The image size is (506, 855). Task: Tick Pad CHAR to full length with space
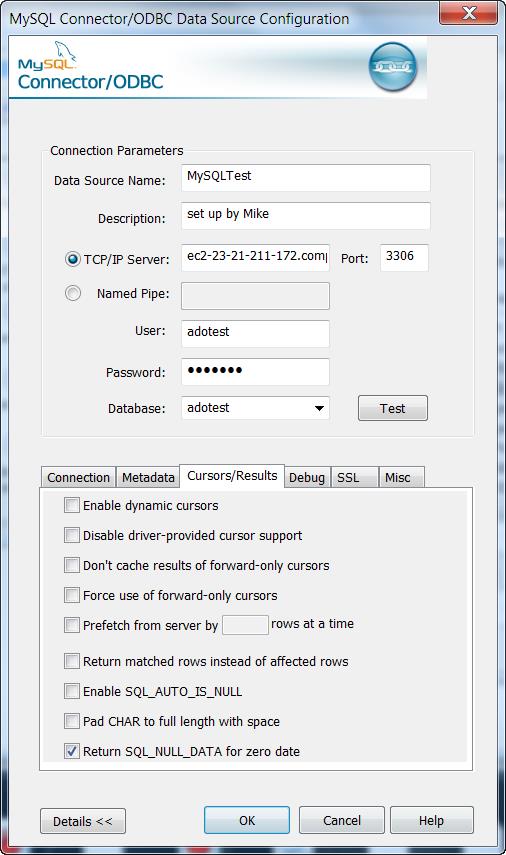tap(71, 721)
